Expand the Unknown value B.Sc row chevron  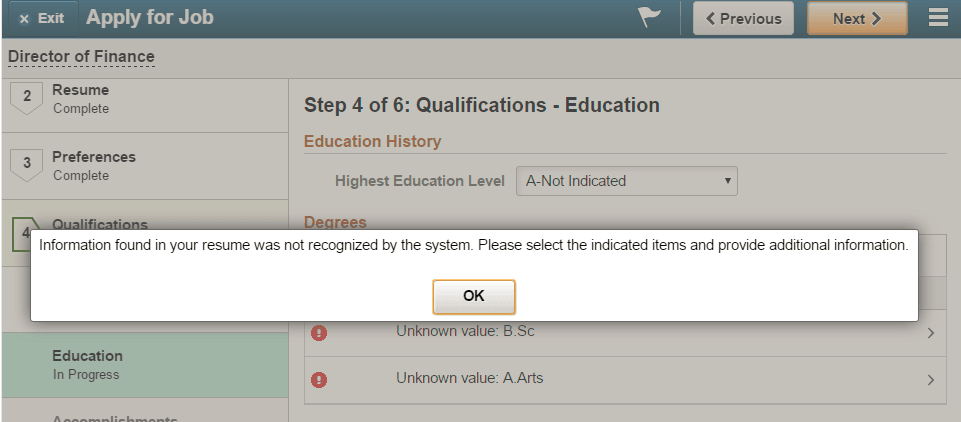point(931,333)
